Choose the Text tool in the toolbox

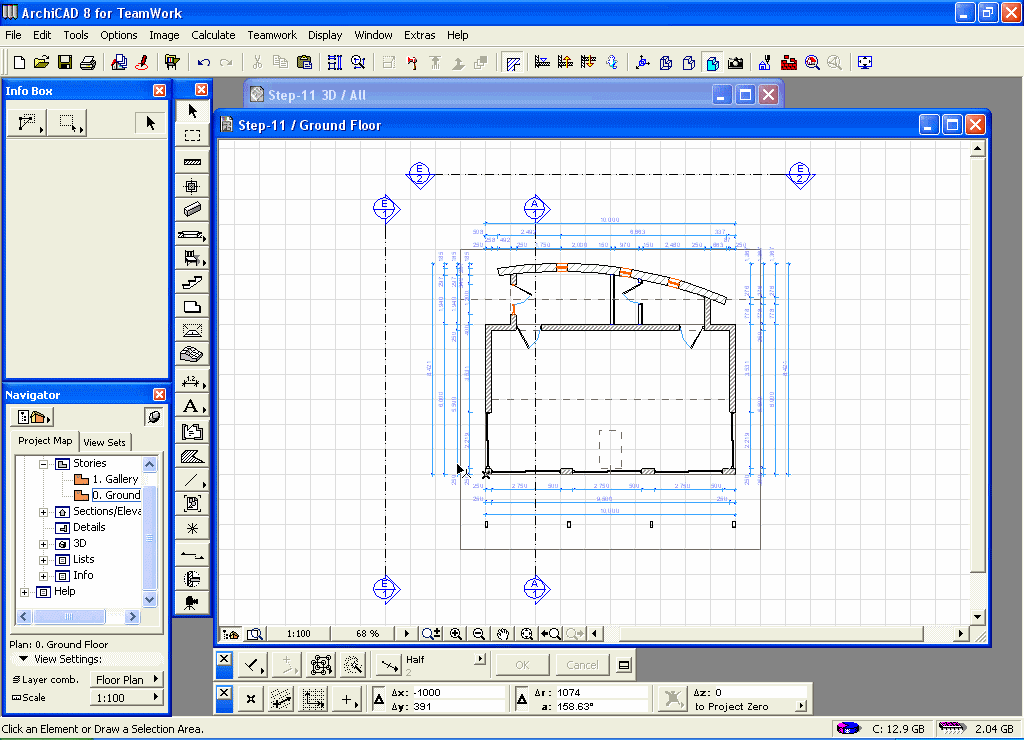(190, 406)
